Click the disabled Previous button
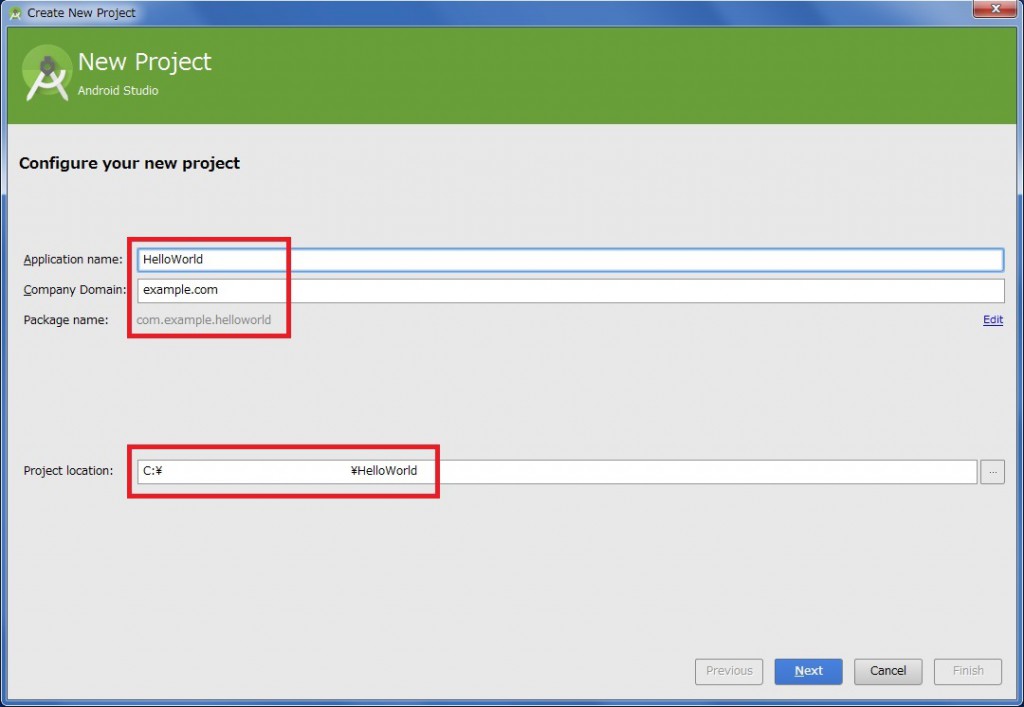The height and width of the screenshot is (707, 1024). [x=729, y=671]
